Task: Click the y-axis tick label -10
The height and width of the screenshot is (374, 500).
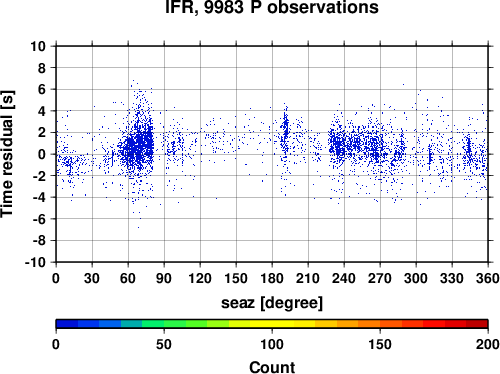Action: [35, 262]
